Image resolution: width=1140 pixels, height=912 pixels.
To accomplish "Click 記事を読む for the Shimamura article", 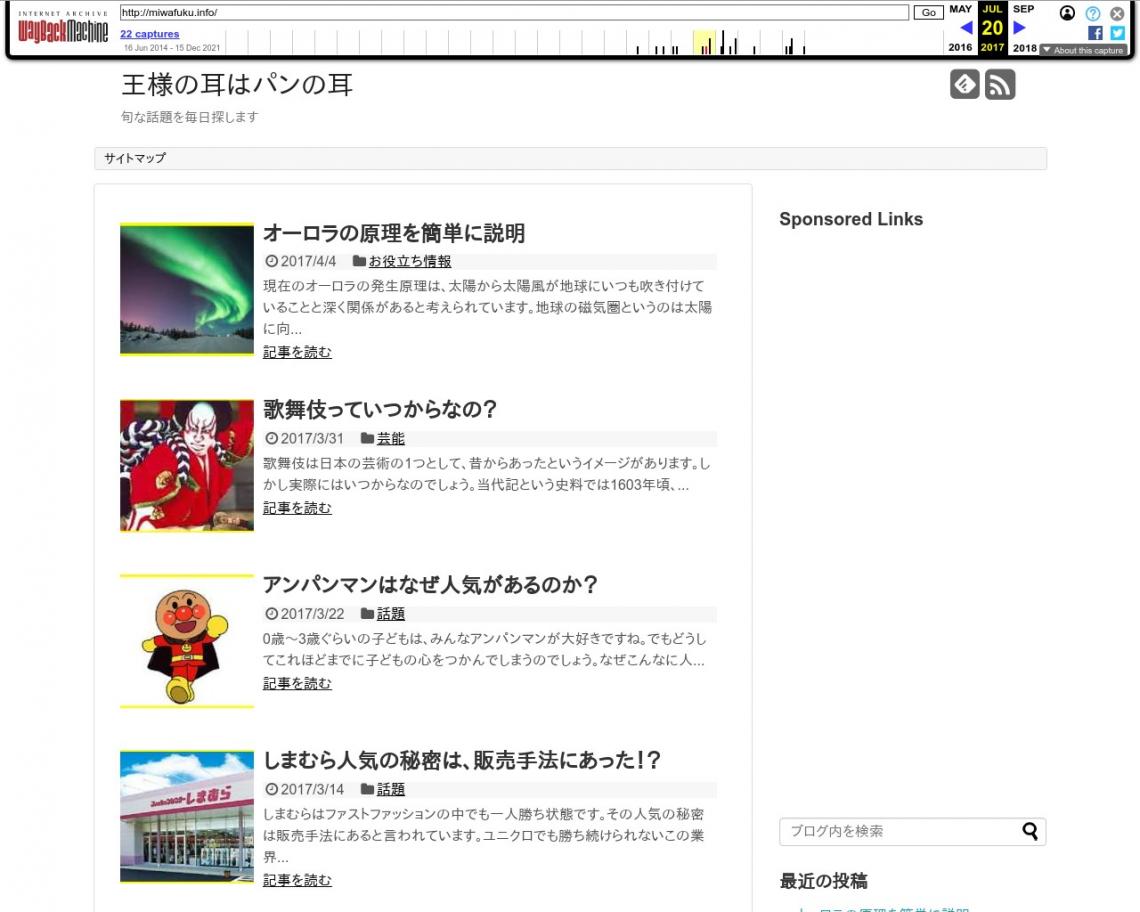I will 297,880.
